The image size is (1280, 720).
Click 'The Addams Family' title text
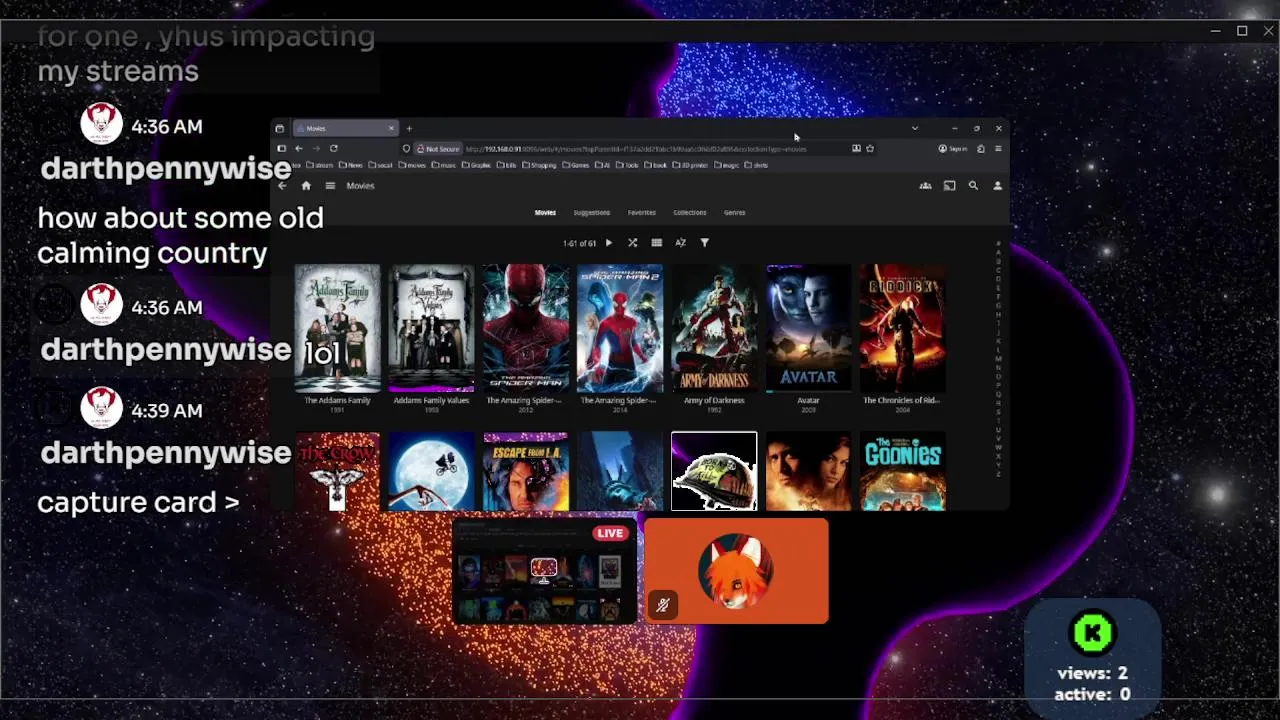[337, 400]
